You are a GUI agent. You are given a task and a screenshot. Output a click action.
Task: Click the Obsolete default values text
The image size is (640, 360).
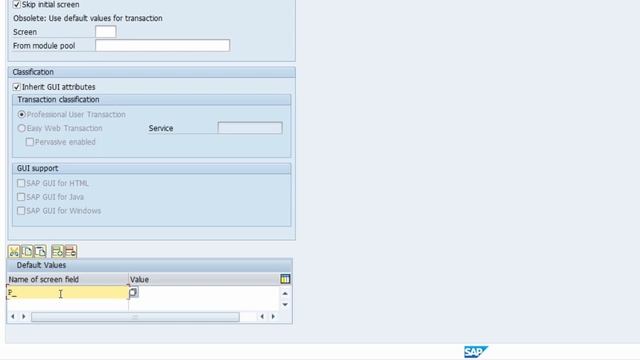(x=88, y=18)
